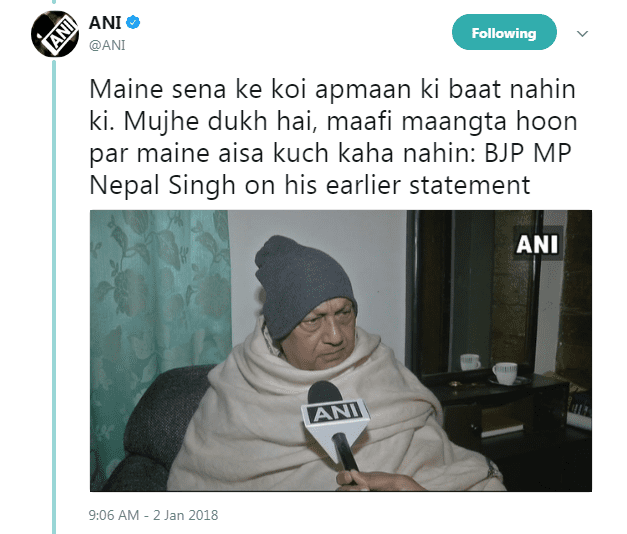Screen dimensions: 627x534
Task: Click the ANI microphone in the image
Action: pyautogui.click(x=335, y=424)
